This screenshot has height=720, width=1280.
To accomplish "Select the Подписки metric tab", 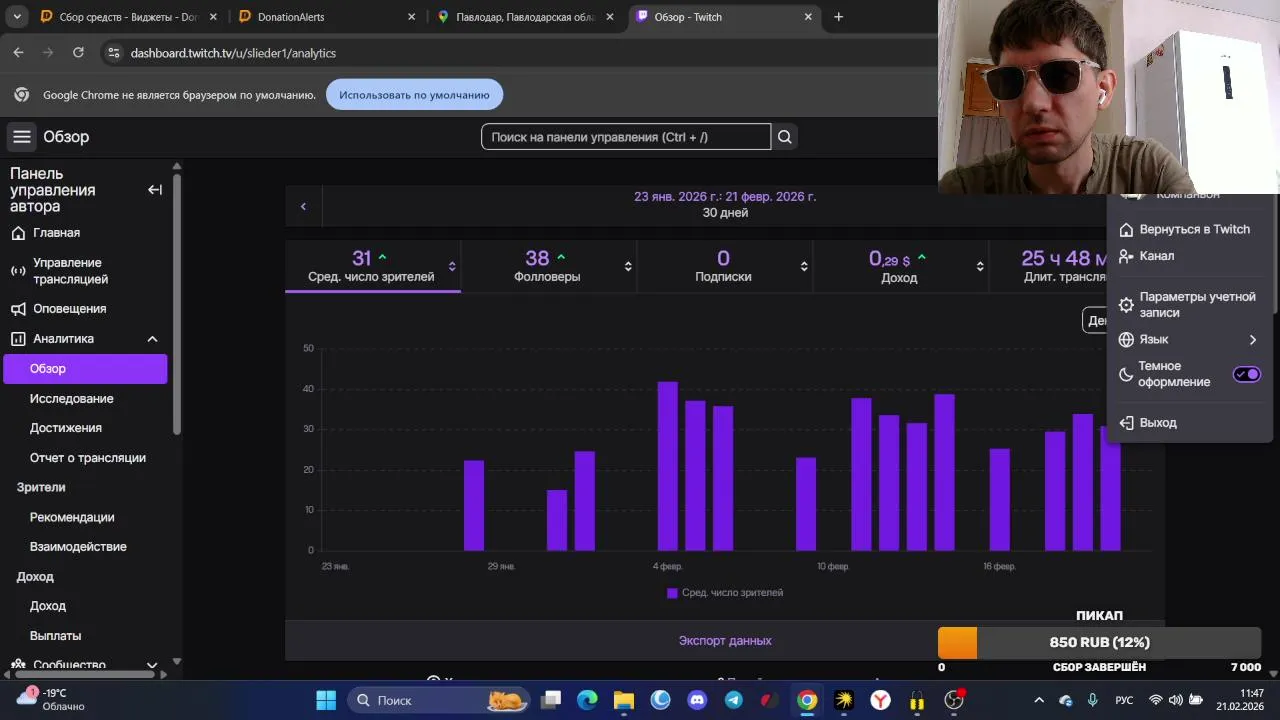I will coord(723,266).
